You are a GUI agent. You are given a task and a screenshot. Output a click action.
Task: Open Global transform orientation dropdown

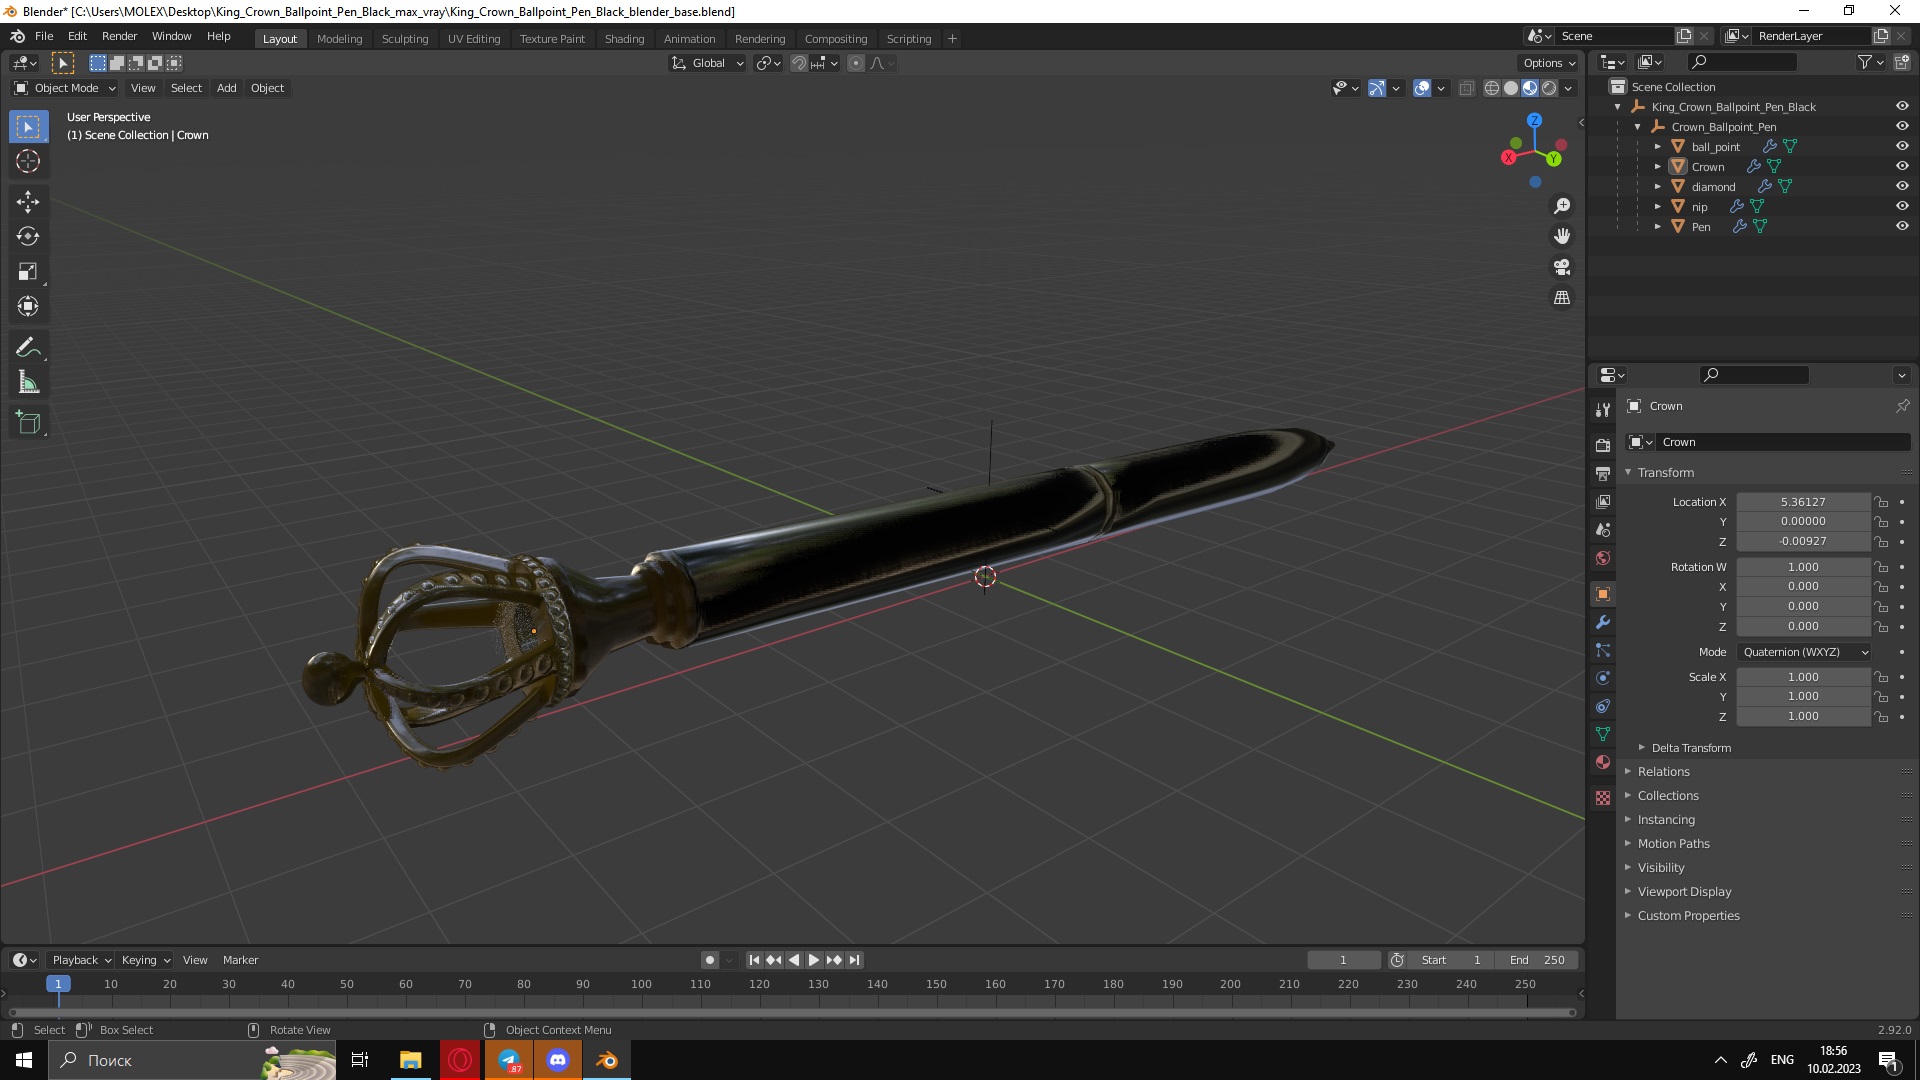(x=708, y=63)
